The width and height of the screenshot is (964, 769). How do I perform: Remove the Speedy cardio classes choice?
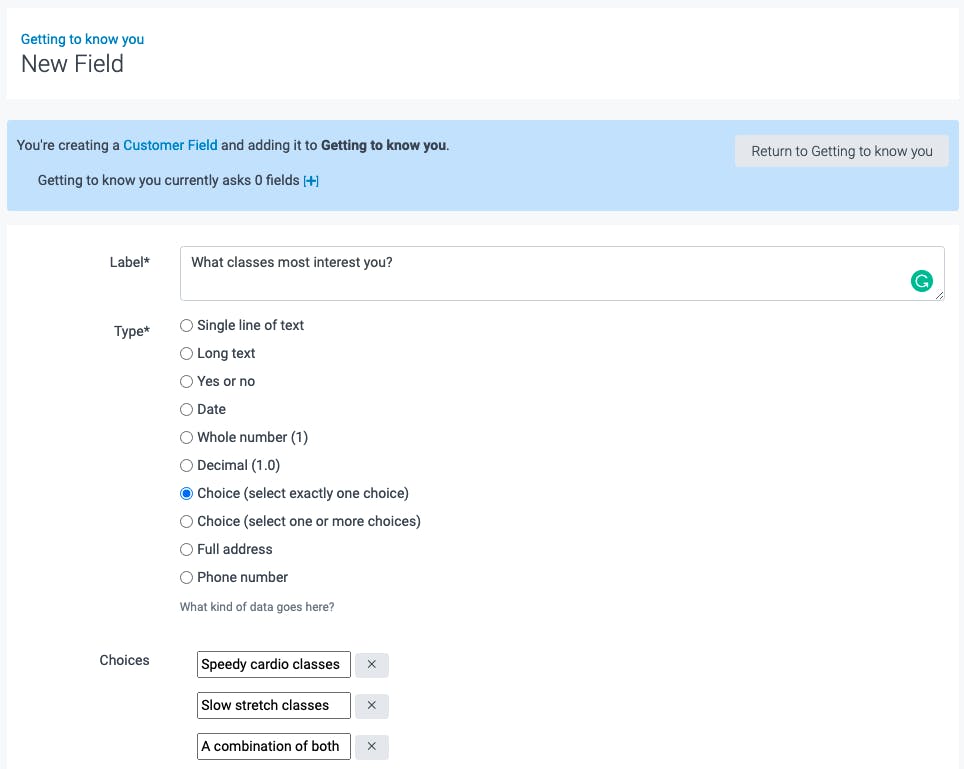[x=371, y=665]
